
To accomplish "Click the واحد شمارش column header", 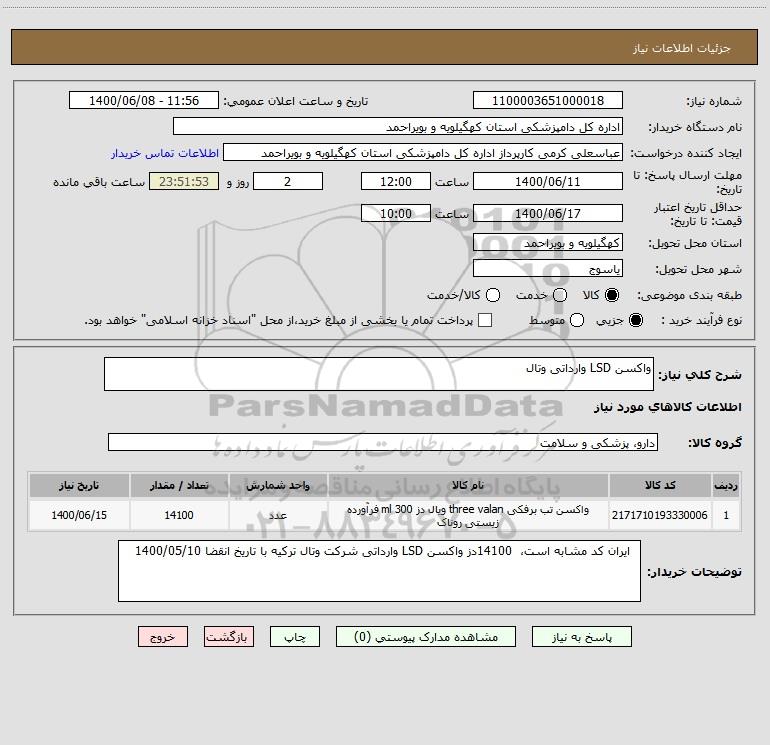I will (x=278, y=485).
